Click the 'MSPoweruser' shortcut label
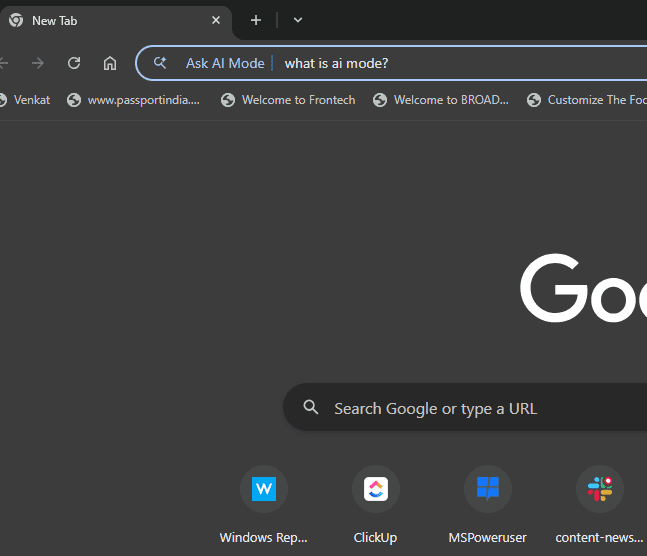 (x=488, y=537)
